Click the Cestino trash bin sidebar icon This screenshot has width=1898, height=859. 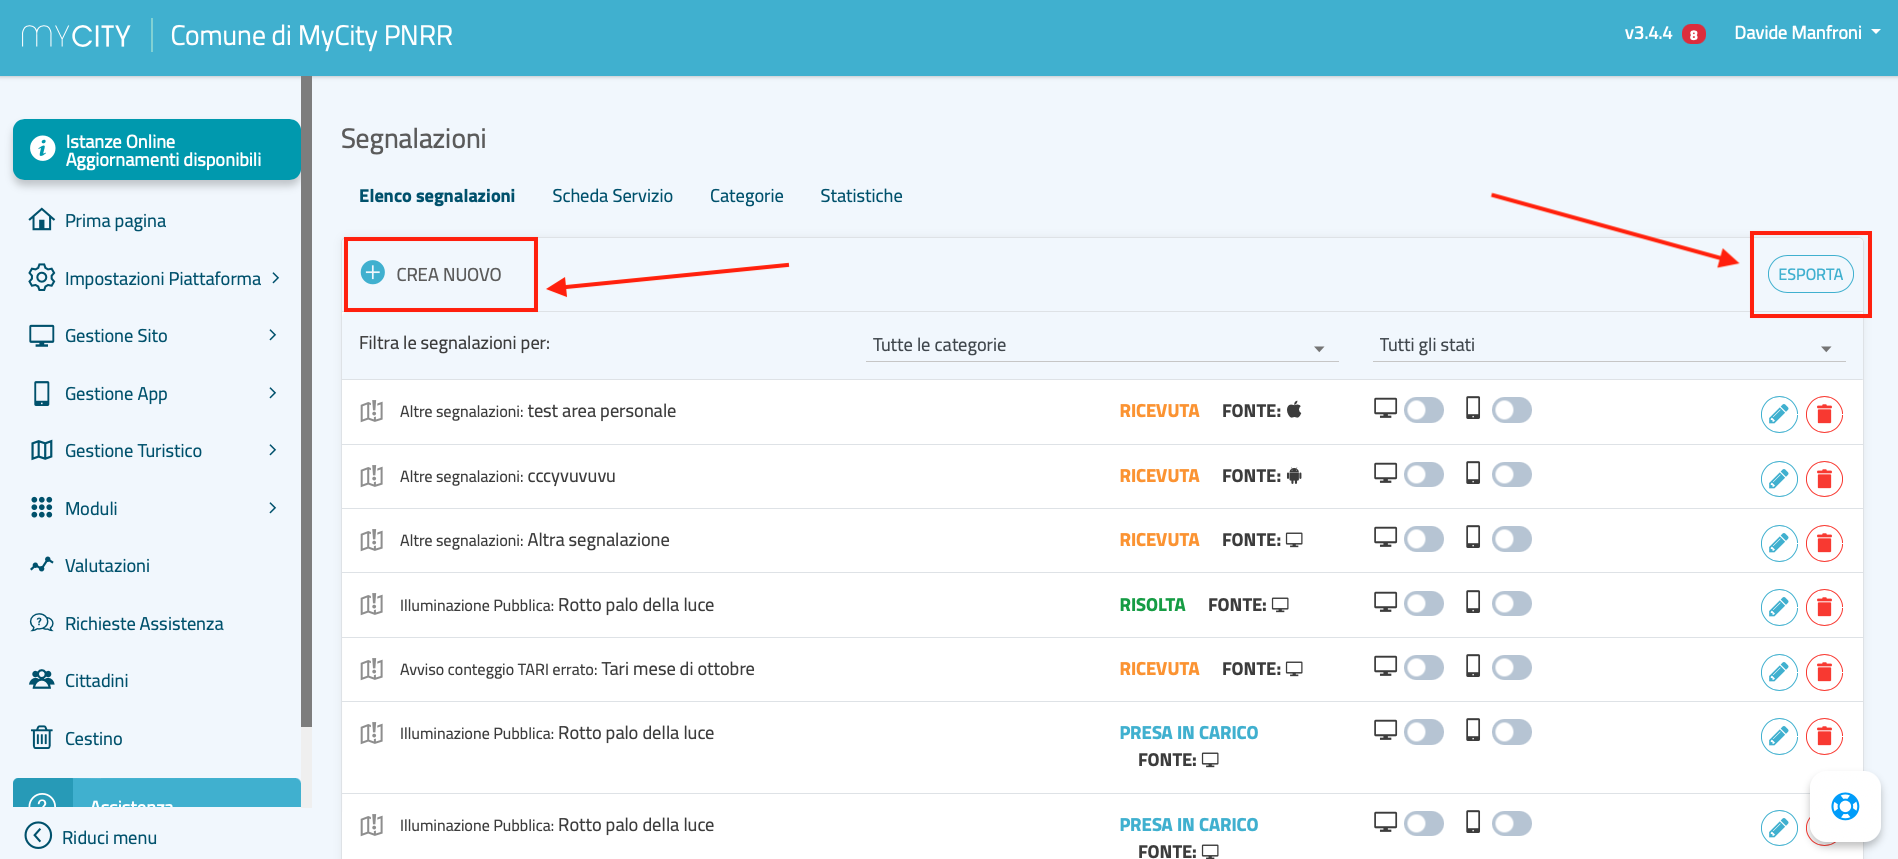coord(41,738)
